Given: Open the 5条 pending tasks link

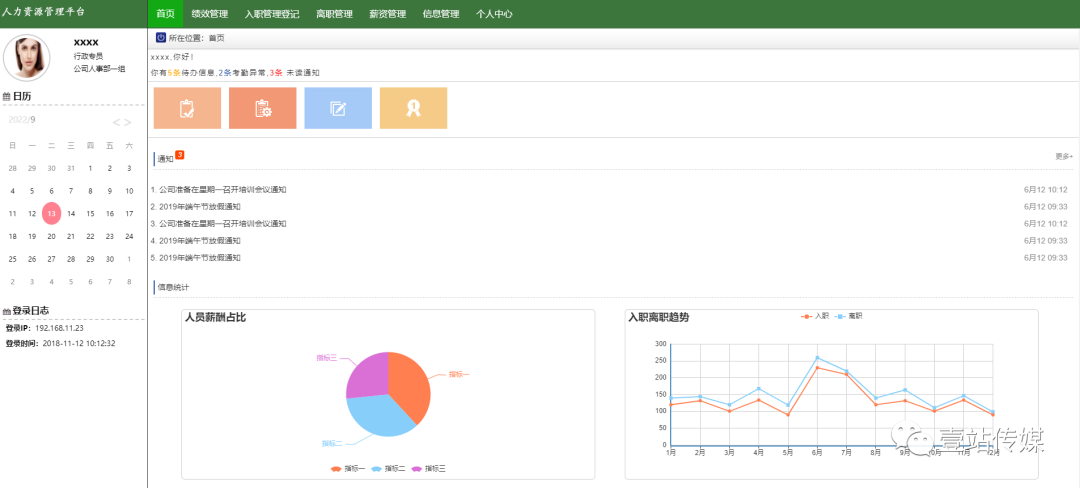Looking at the screenshot, I should 173,73.
